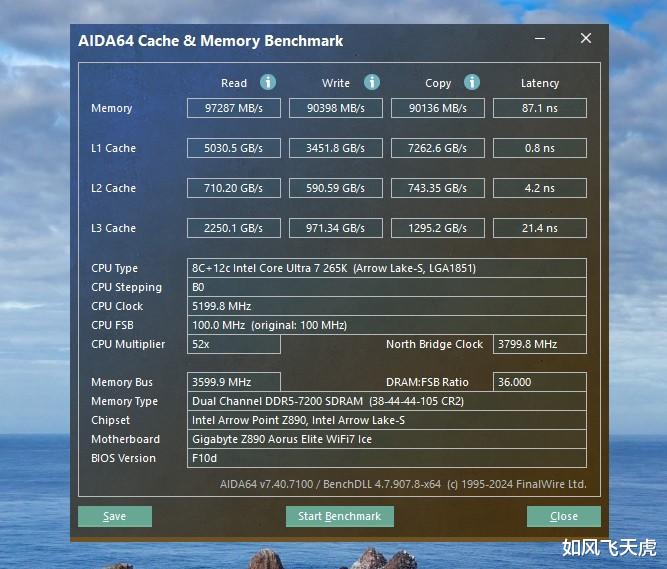Select L2 Cache write value 590.59 GB/s

click(336, 188)
